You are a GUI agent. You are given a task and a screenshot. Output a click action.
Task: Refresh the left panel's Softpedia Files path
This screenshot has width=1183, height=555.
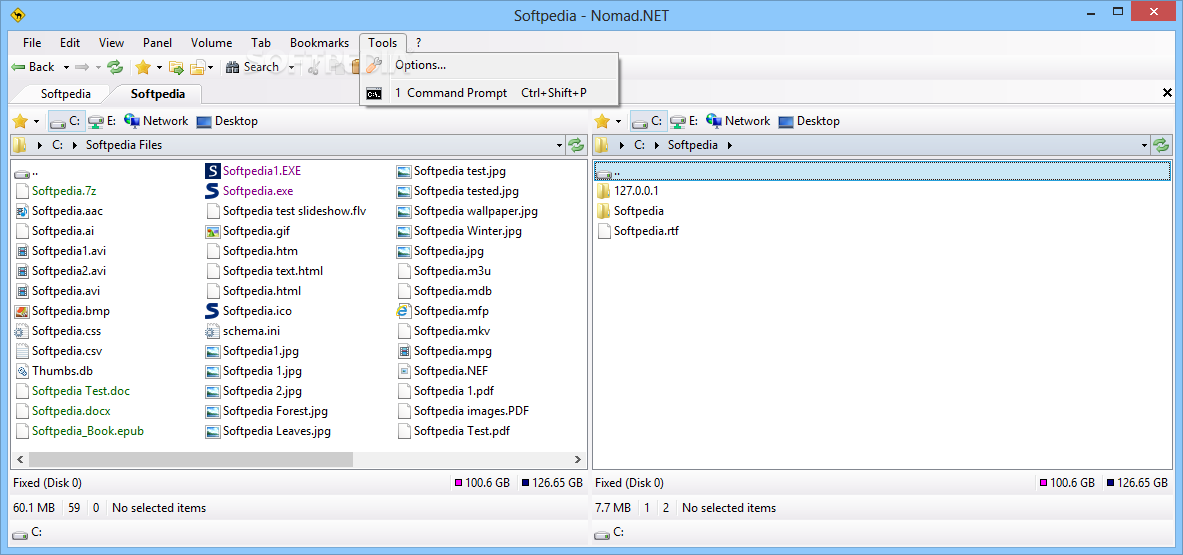576,145
